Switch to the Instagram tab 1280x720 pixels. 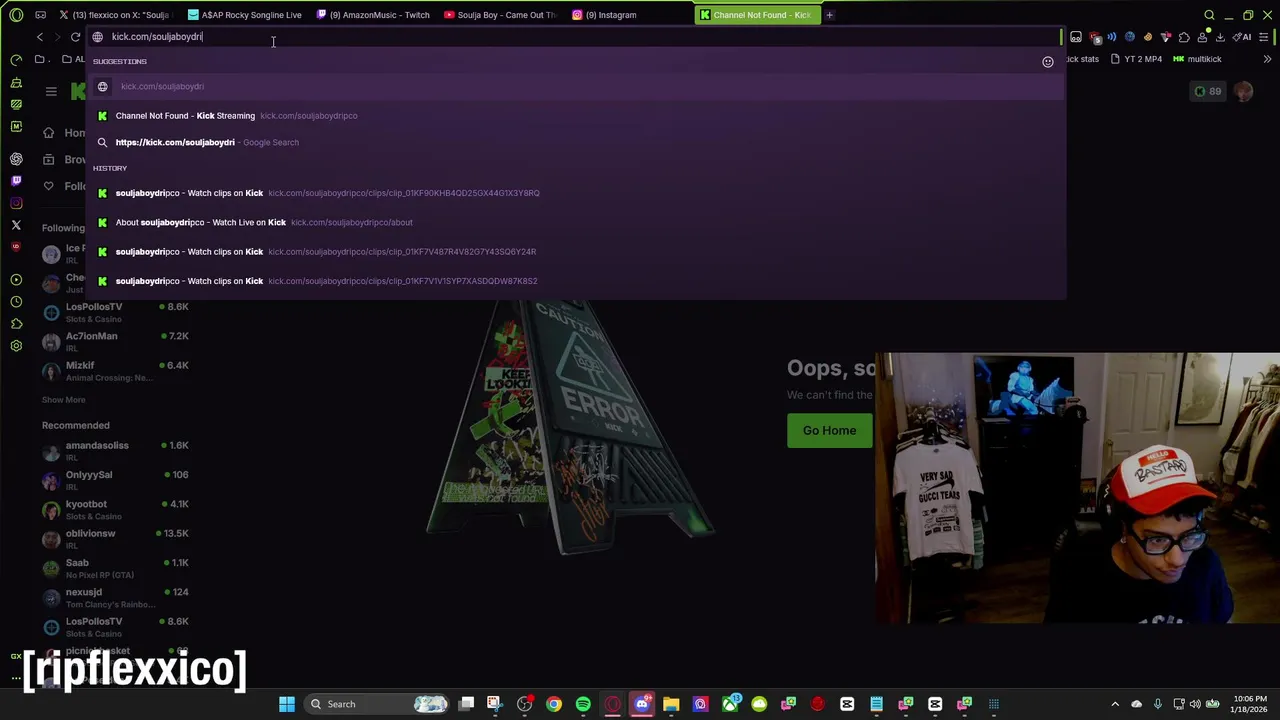[x=629, y=15]
